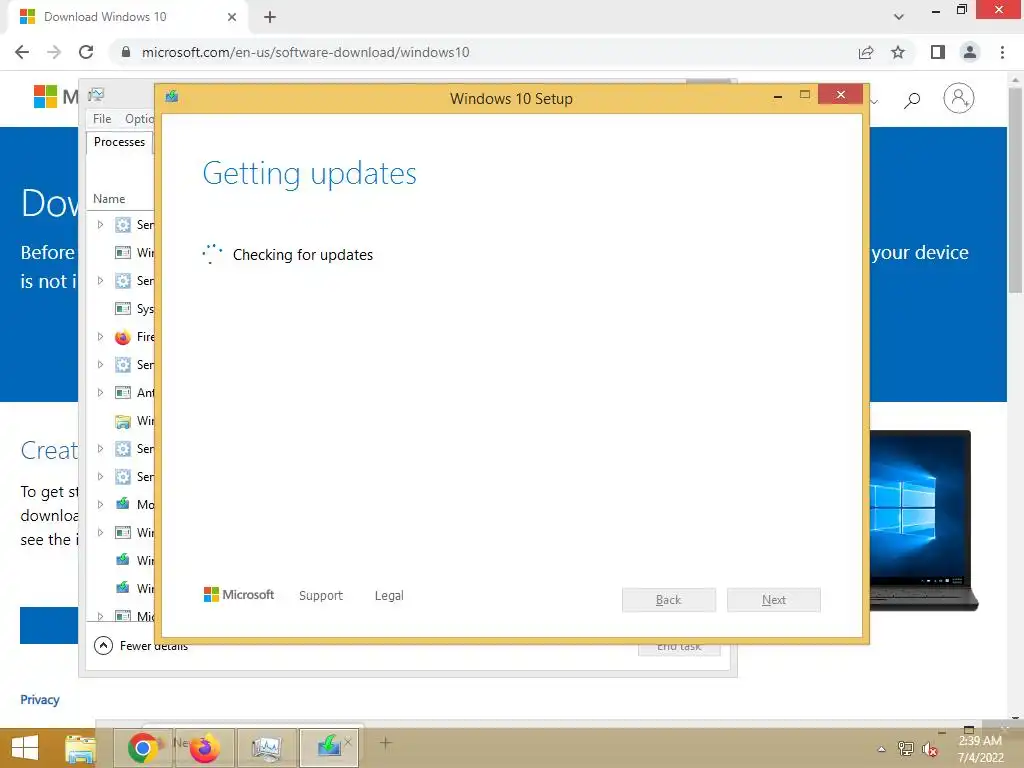This screenshot has width=1024, height=768.
Task: Click Windows 10 Setup taskbar button
Action: point(329,748)
